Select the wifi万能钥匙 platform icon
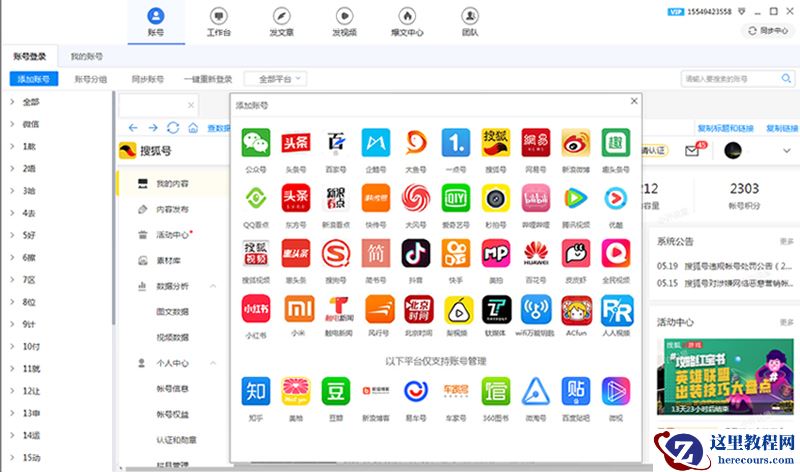 pos(536,309)
